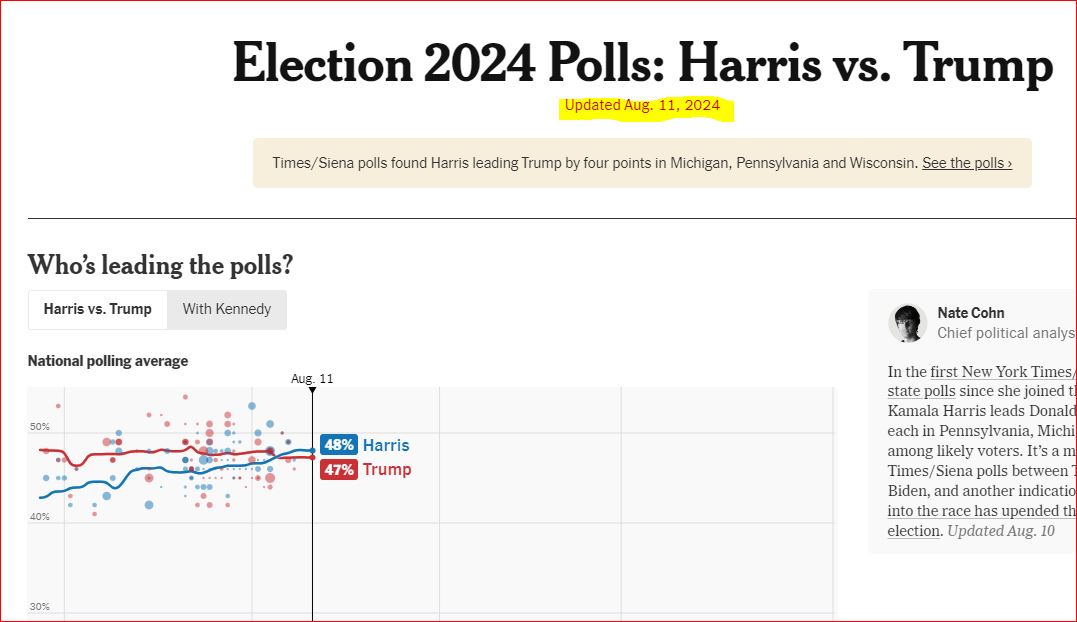Click the blue dot ending Harris line
Screen dimensions: 1077x622
pyautogui.click(x=313, y=451)
